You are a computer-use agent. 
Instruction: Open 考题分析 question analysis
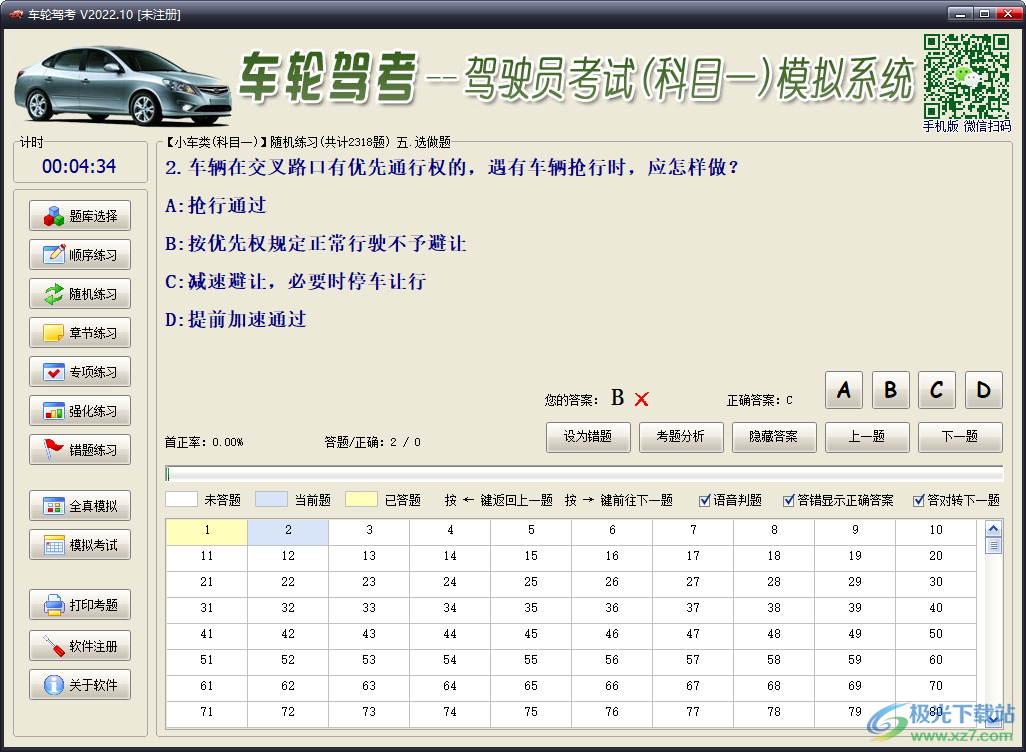681,437
